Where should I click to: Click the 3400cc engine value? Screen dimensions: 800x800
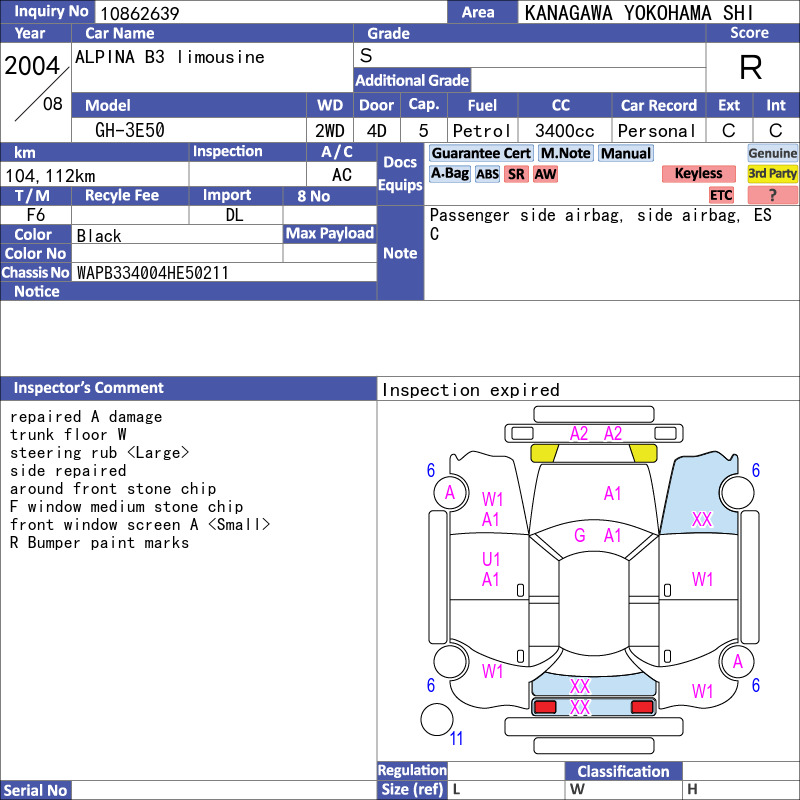tap(564, 131)
